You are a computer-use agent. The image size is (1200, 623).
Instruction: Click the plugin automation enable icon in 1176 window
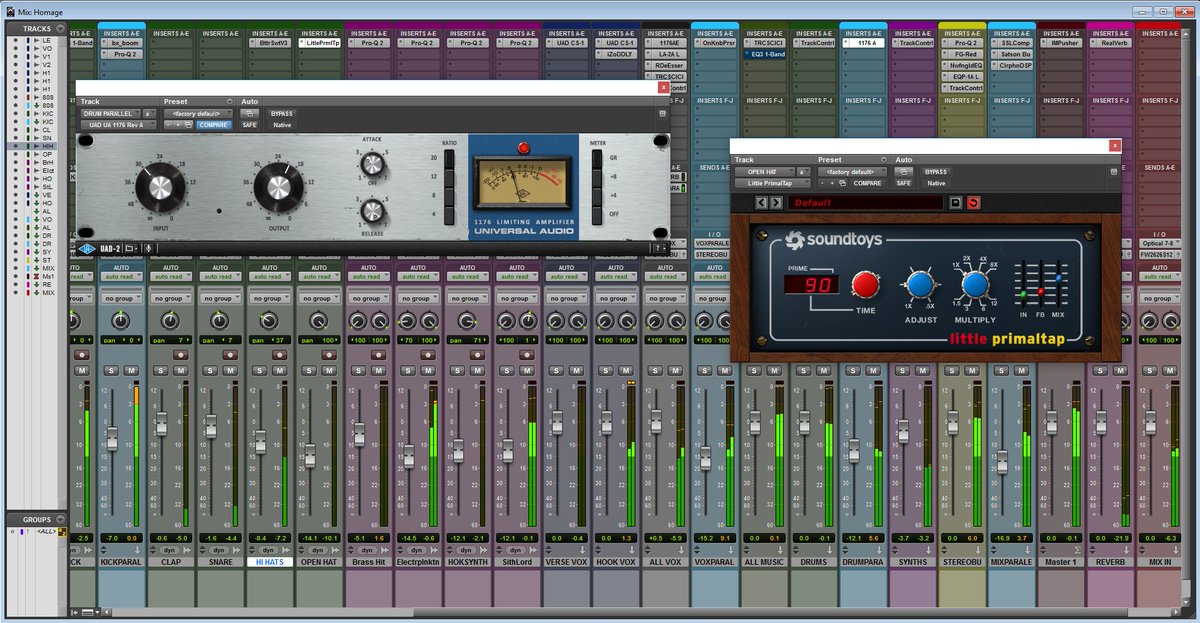[250, 114]
